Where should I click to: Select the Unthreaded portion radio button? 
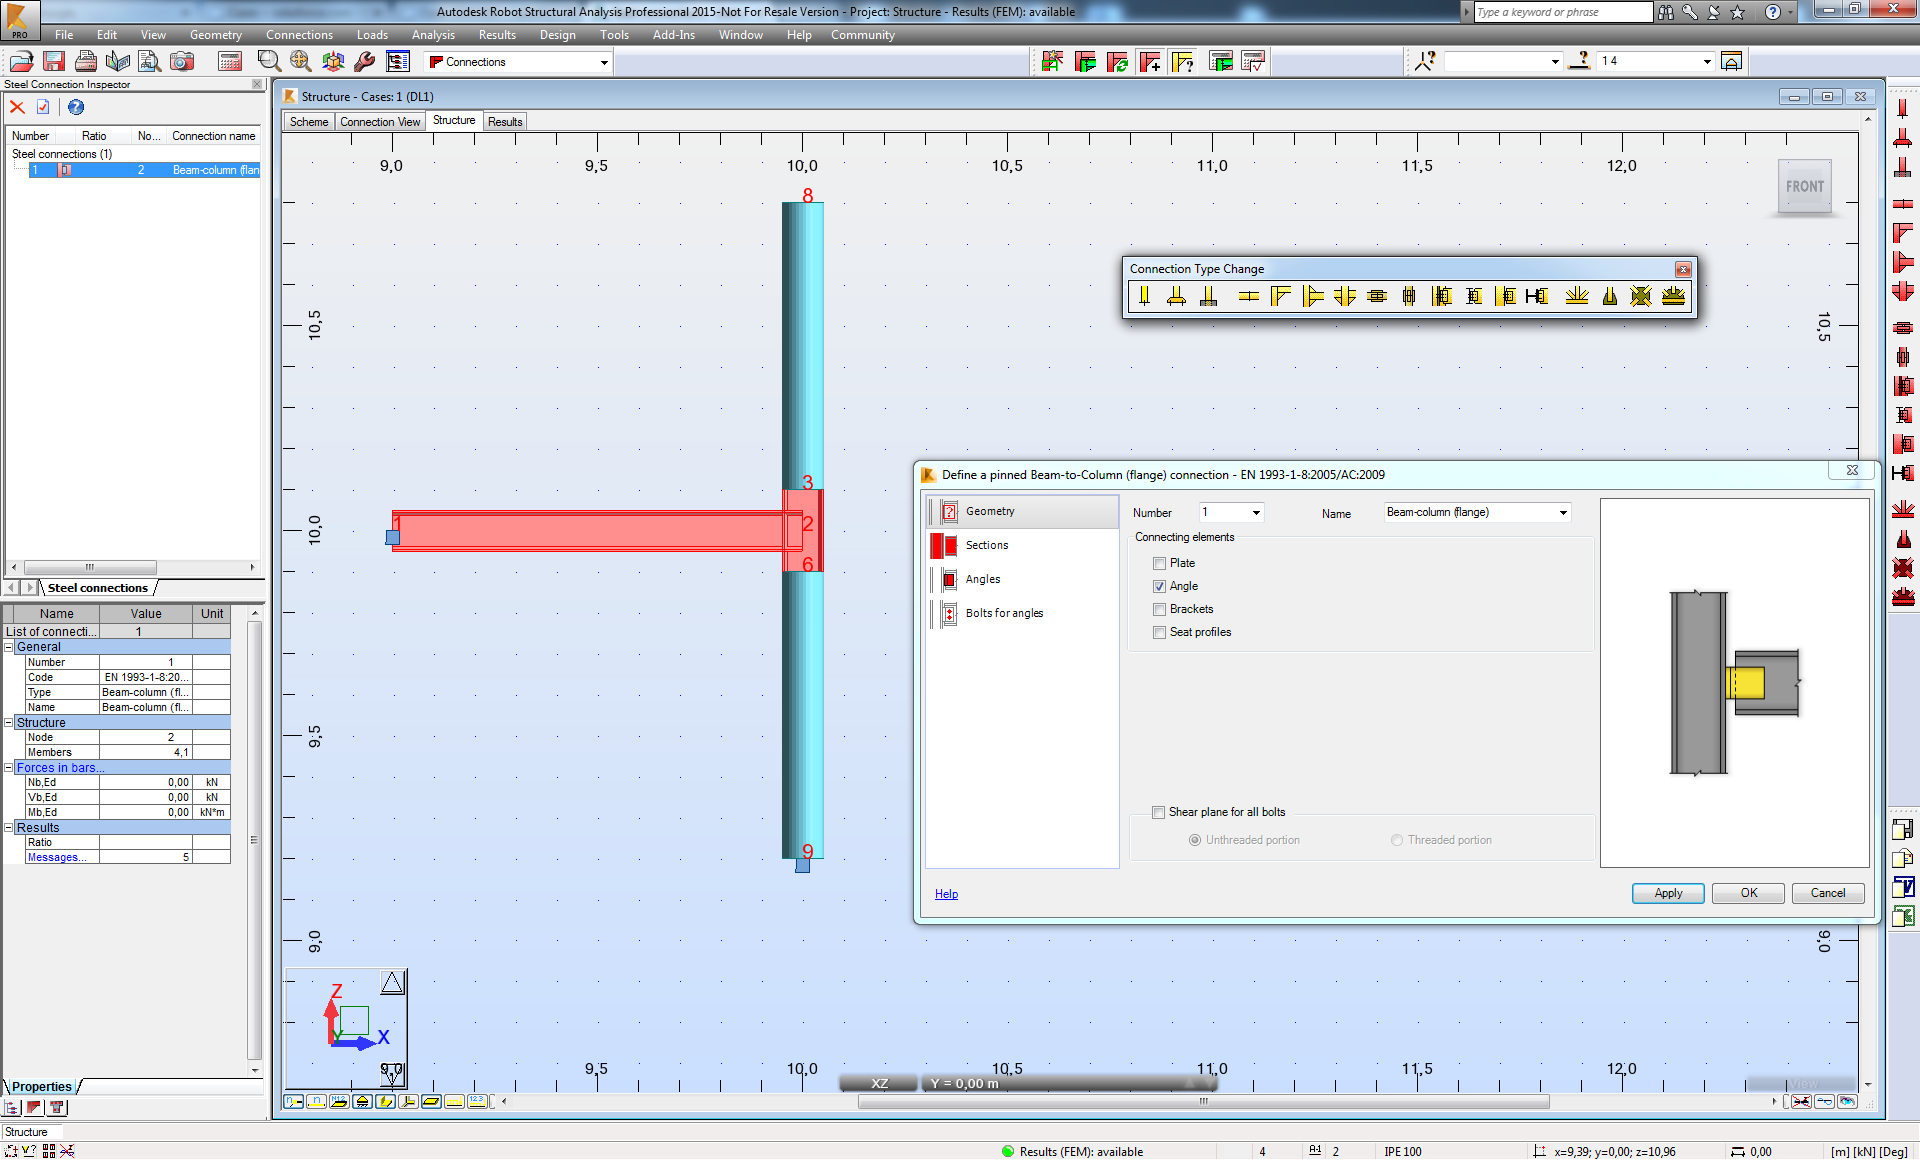pos(1195,840)
